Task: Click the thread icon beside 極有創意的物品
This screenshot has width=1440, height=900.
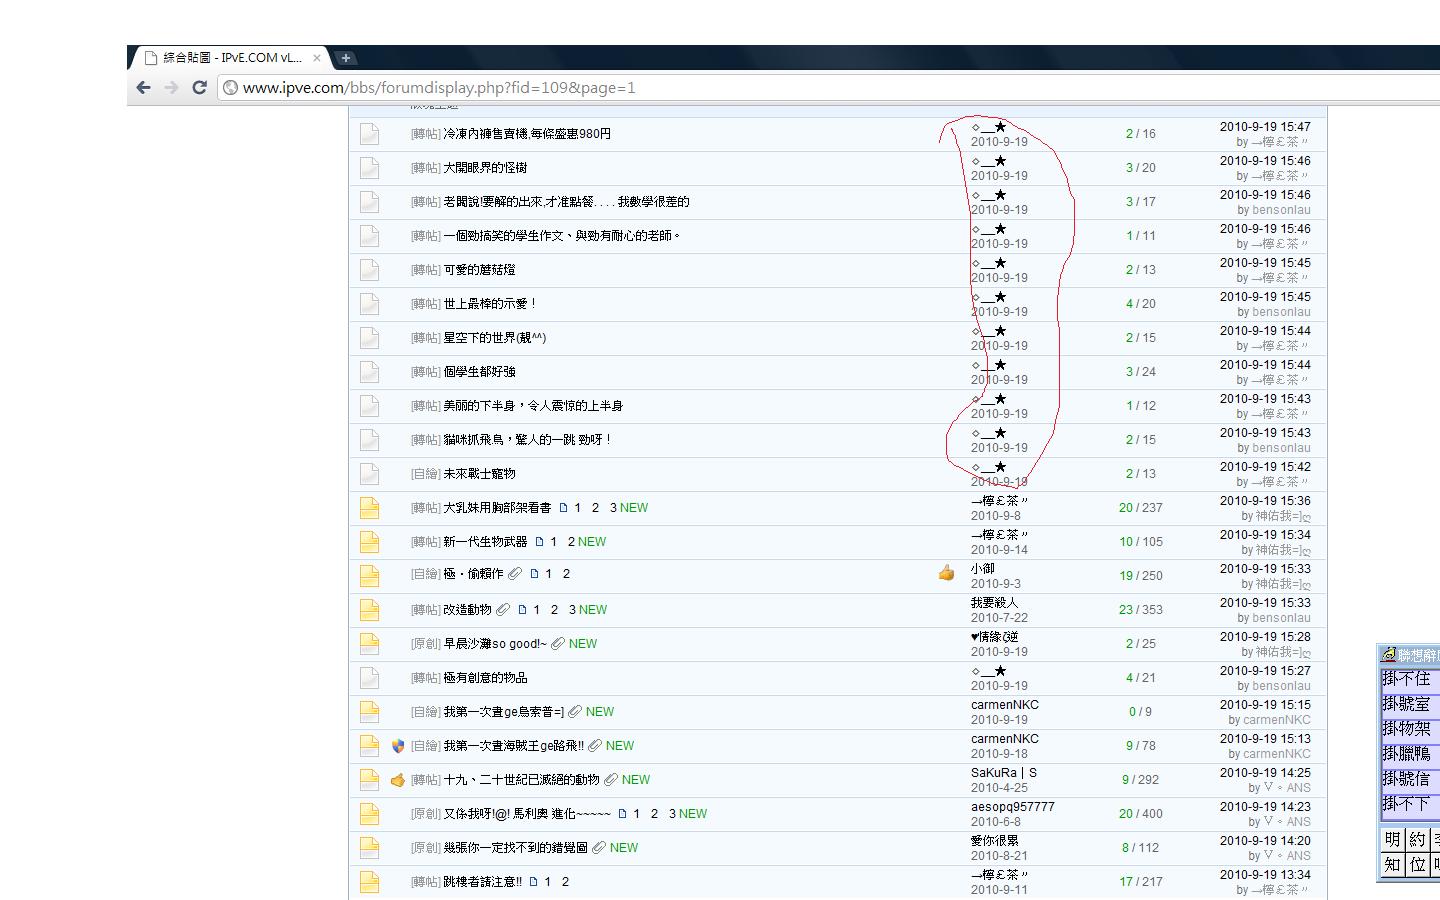Action: coord(369,678)
